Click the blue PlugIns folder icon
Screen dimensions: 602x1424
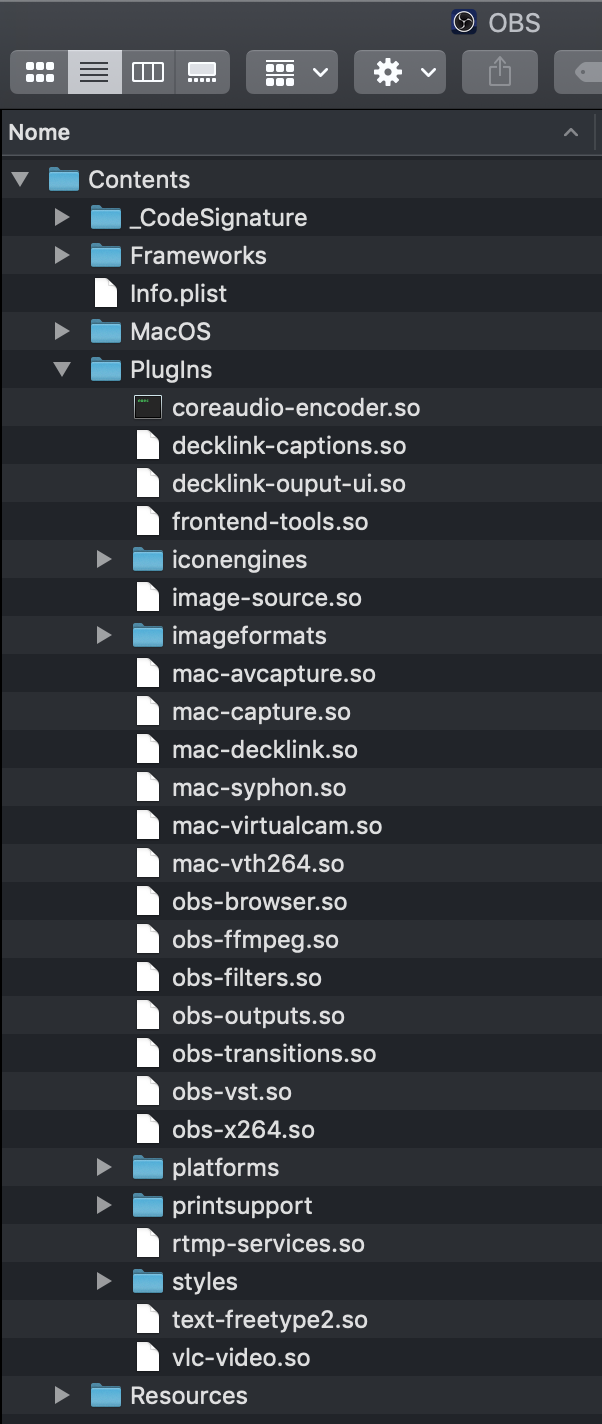click(106, 368)
